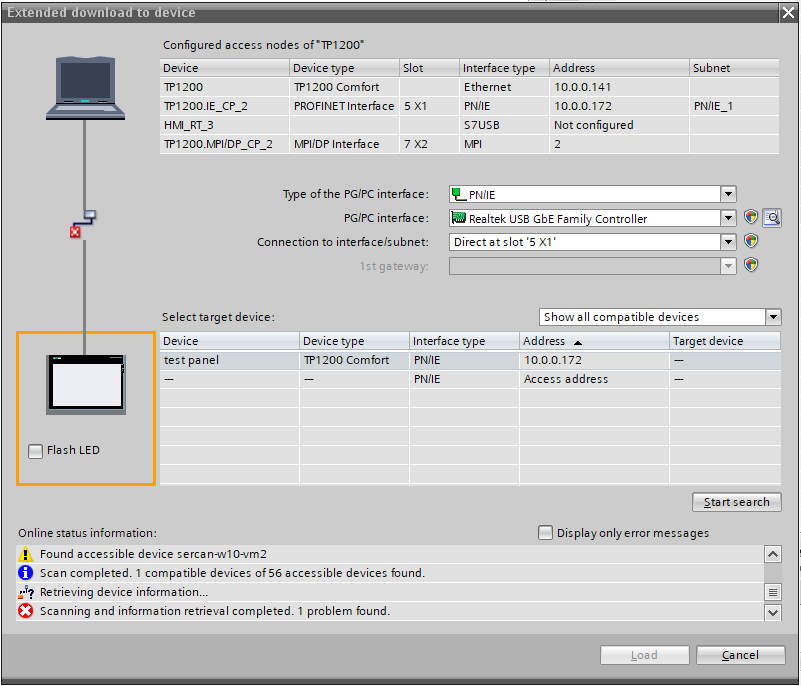Open PG/PC interface properties magnifier icon

771,218
